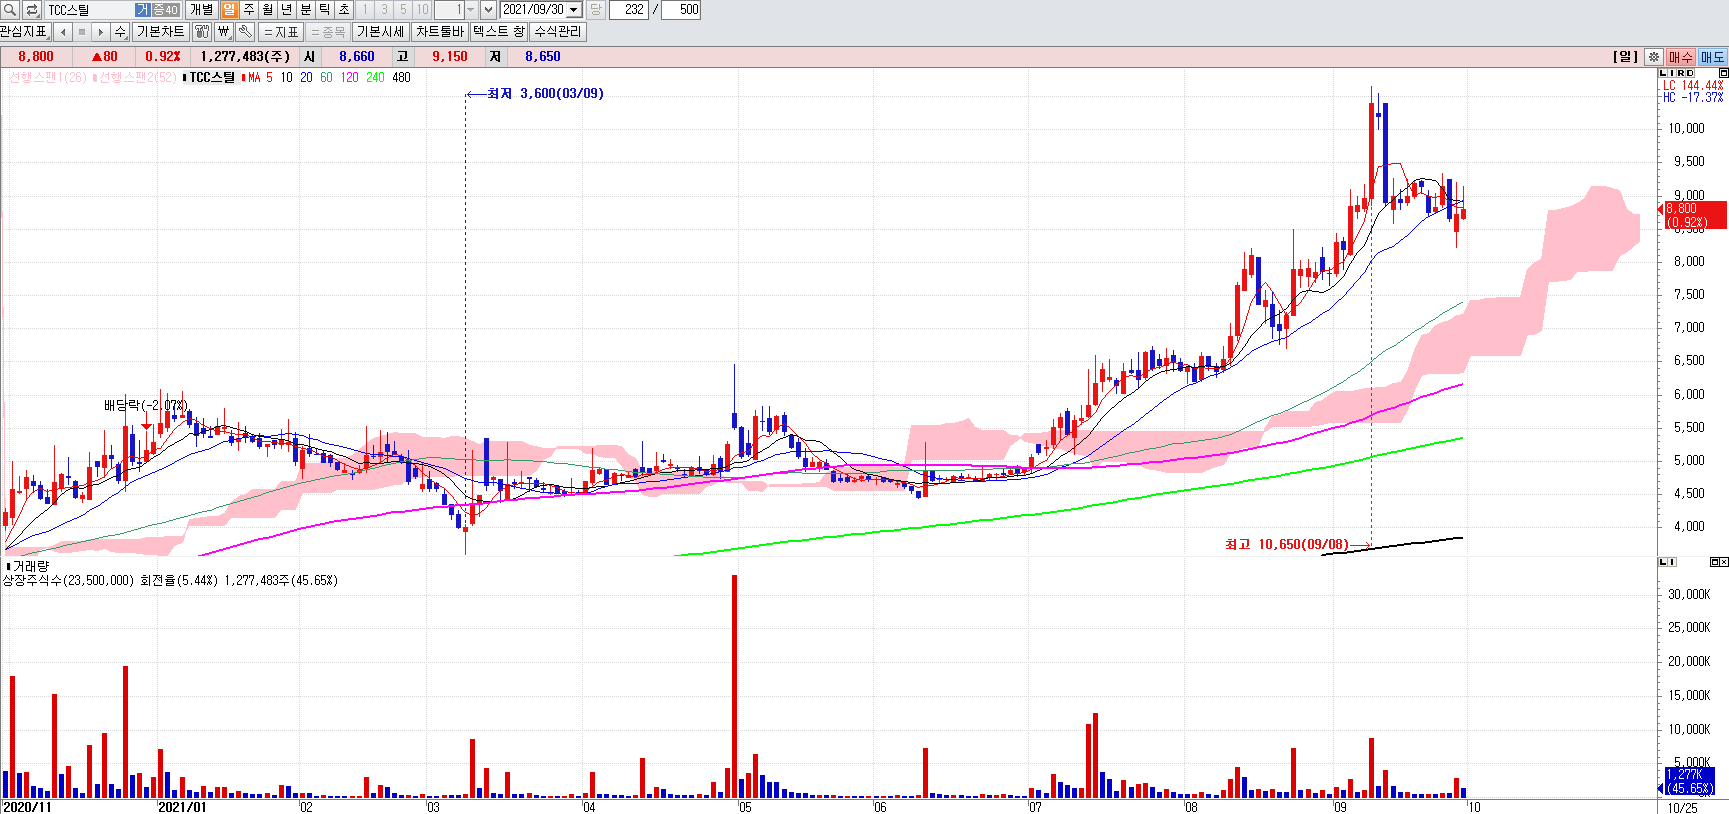Open the 텍스트 창 window
Image resolution: width=1729 pixels, height=814 pixels.
(498, 31)
